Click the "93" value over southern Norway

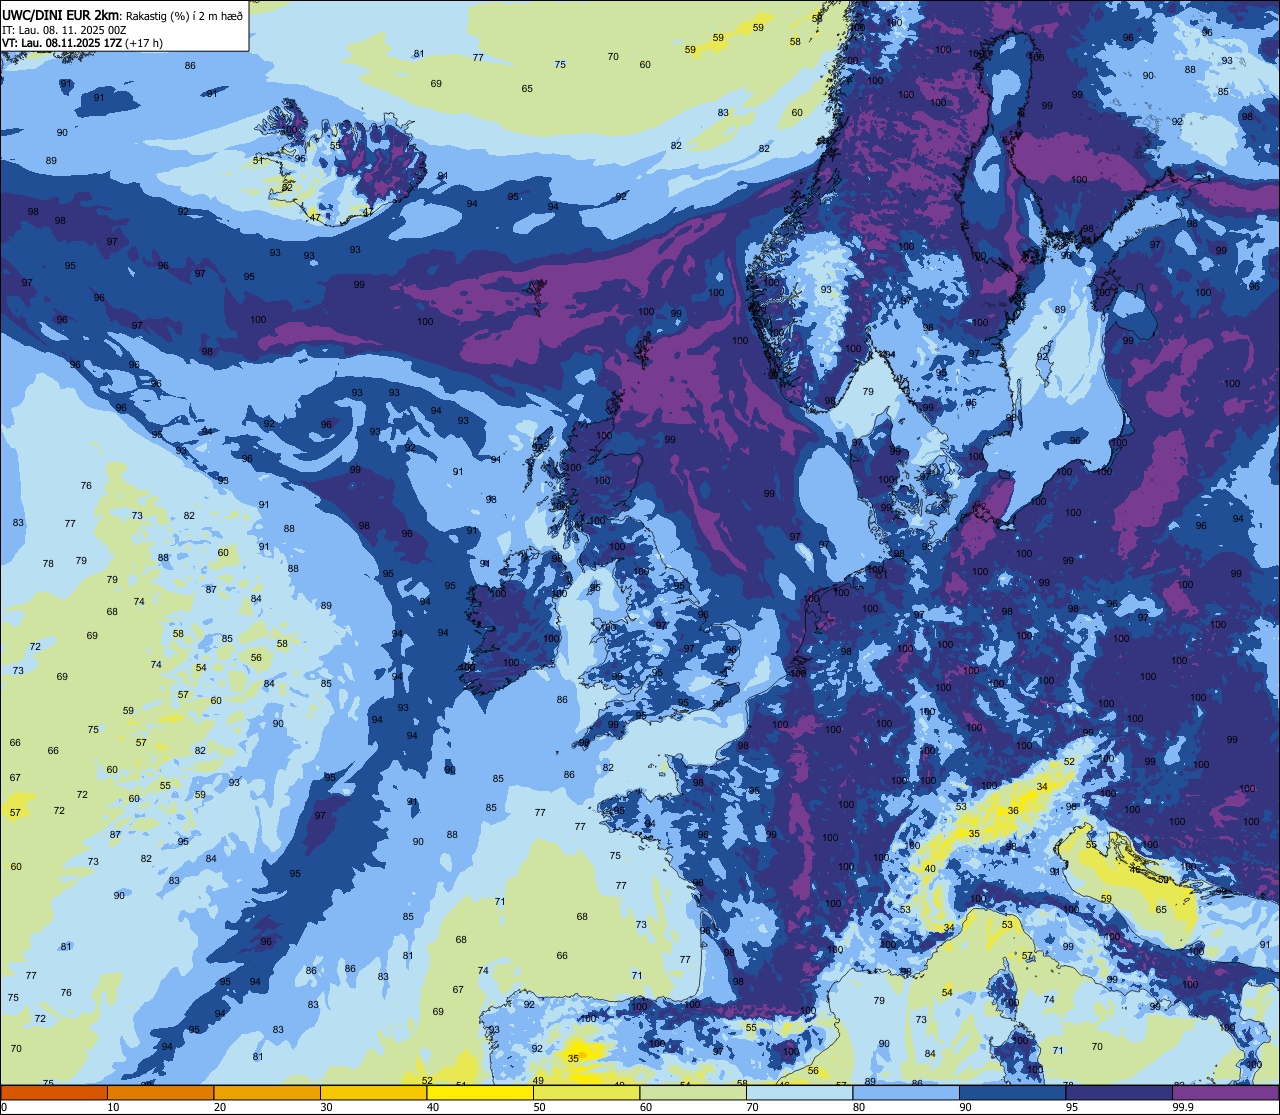826,290
